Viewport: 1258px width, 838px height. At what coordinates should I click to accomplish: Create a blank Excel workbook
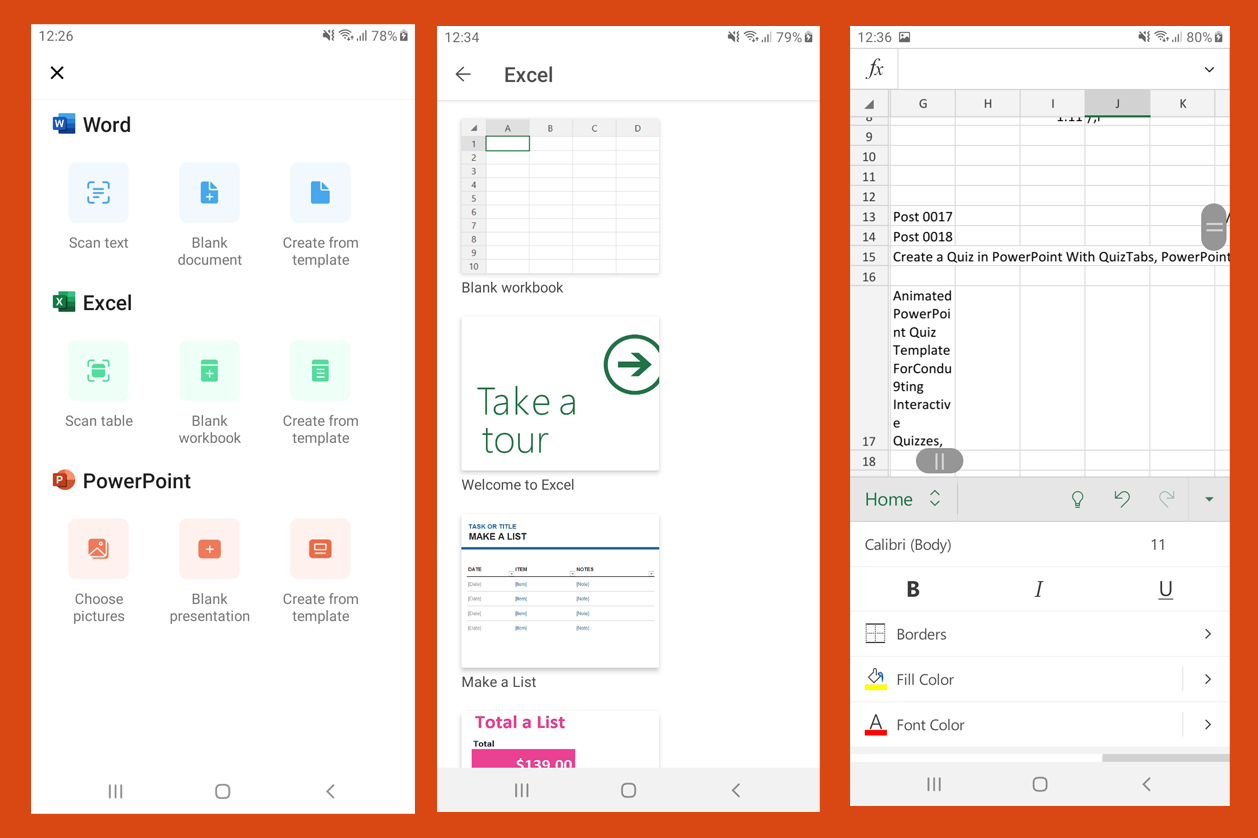click(209, 371)
